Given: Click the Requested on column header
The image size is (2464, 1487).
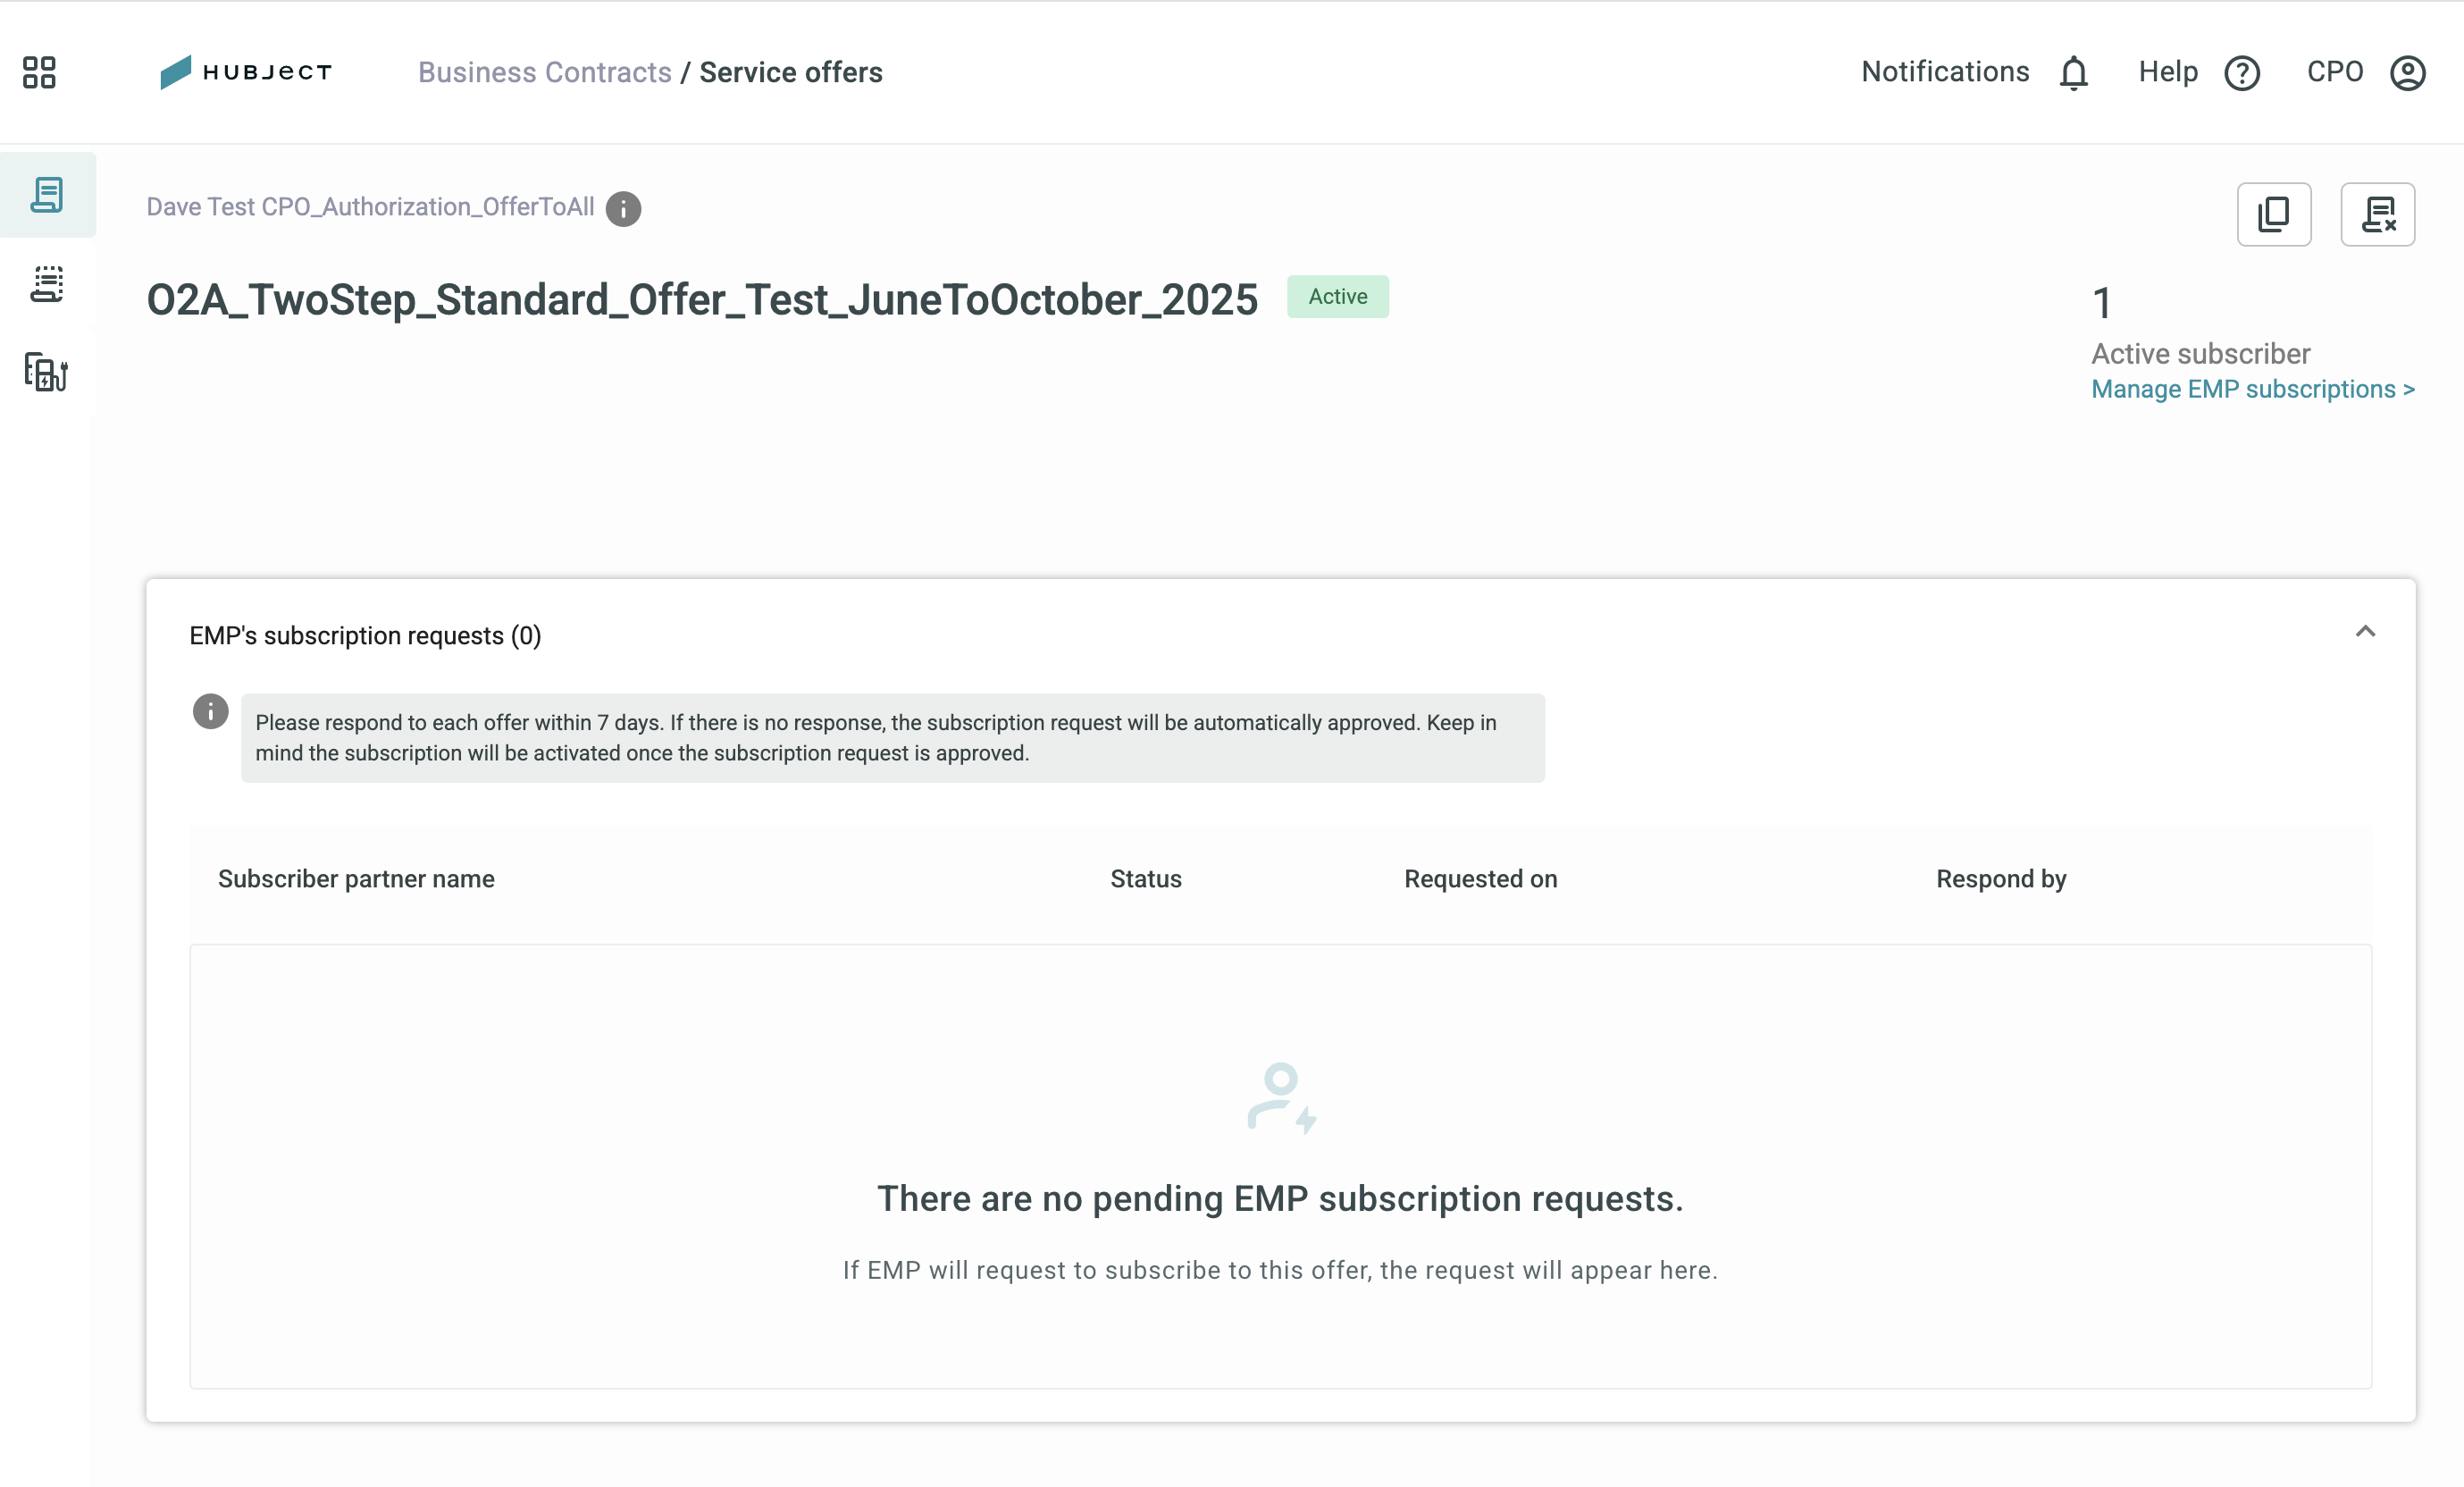Looking at the screenshot, I should click(x=1481, y=879).
